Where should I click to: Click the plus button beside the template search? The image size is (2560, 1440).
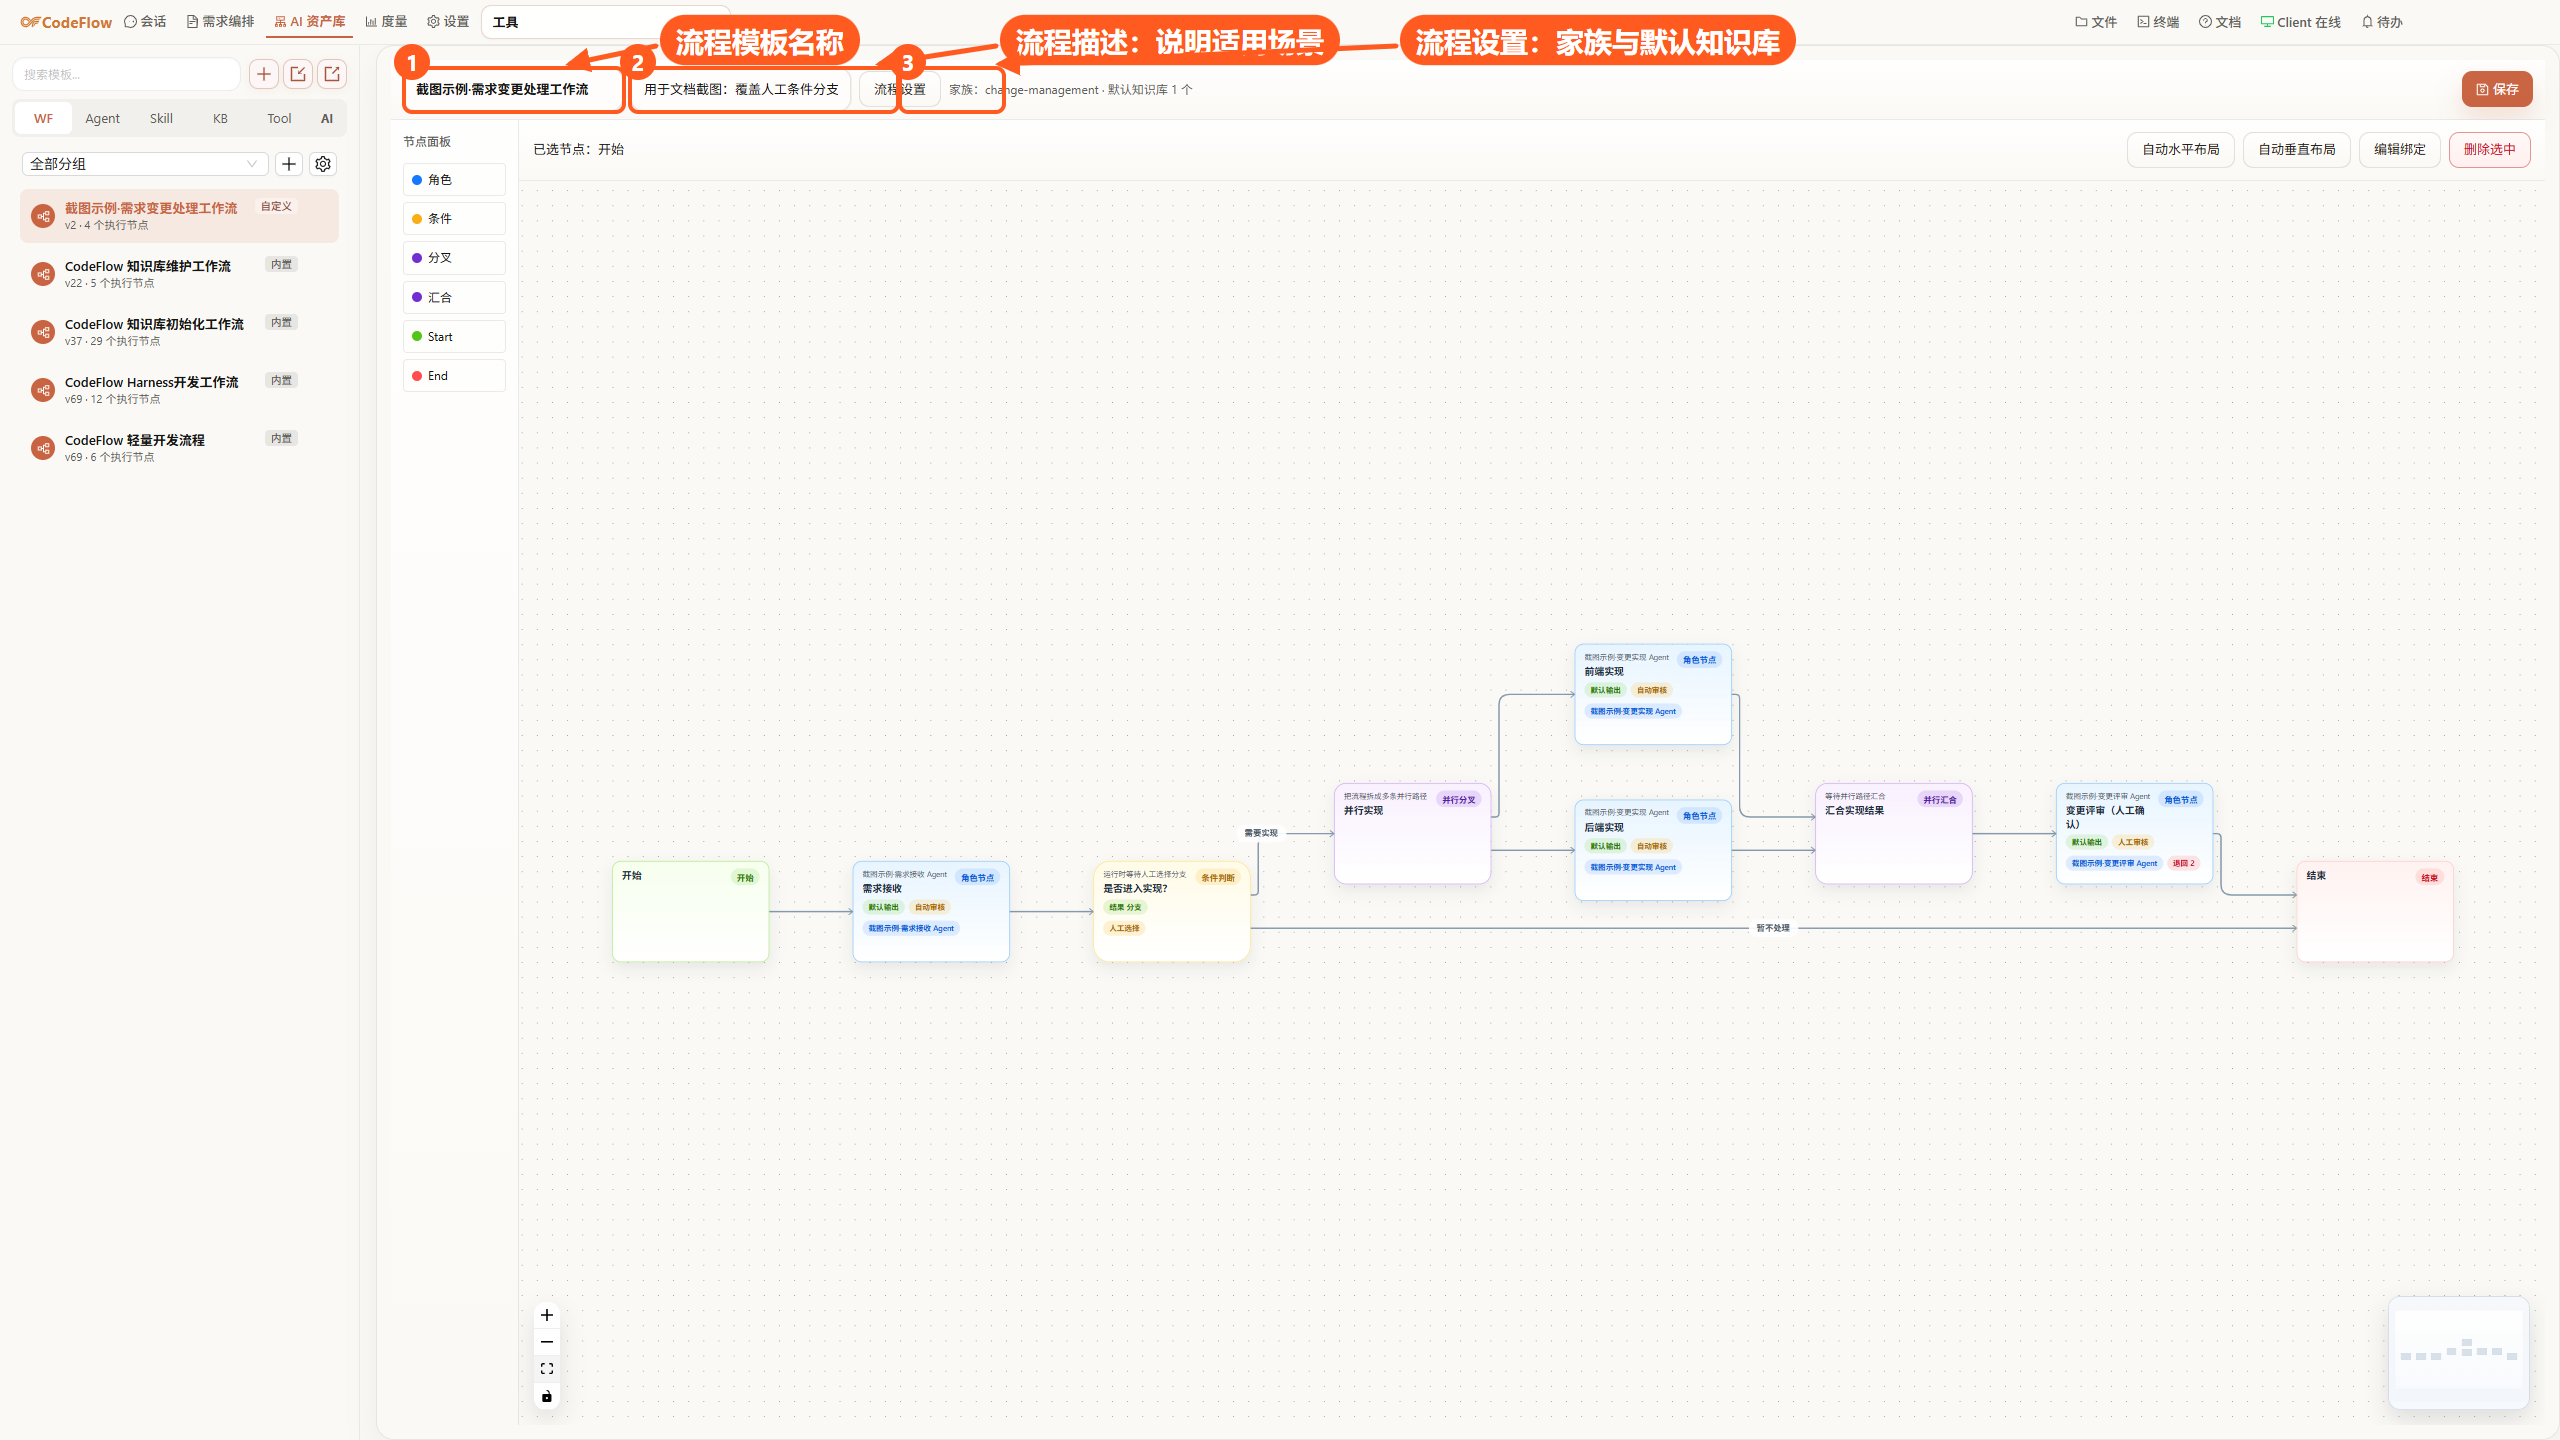pos(264,74)
